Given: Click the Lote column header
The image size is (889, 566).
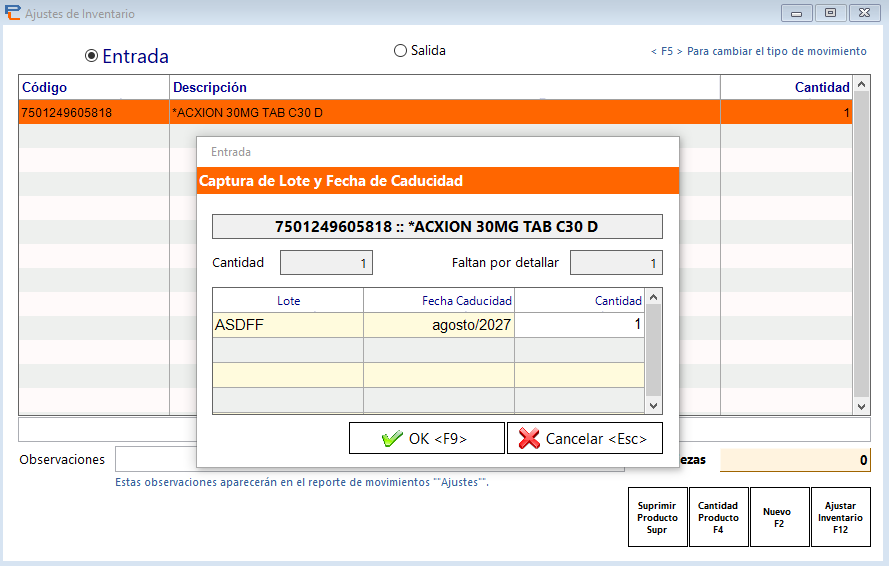Looking at the screenshot, I should pos(288,301).
